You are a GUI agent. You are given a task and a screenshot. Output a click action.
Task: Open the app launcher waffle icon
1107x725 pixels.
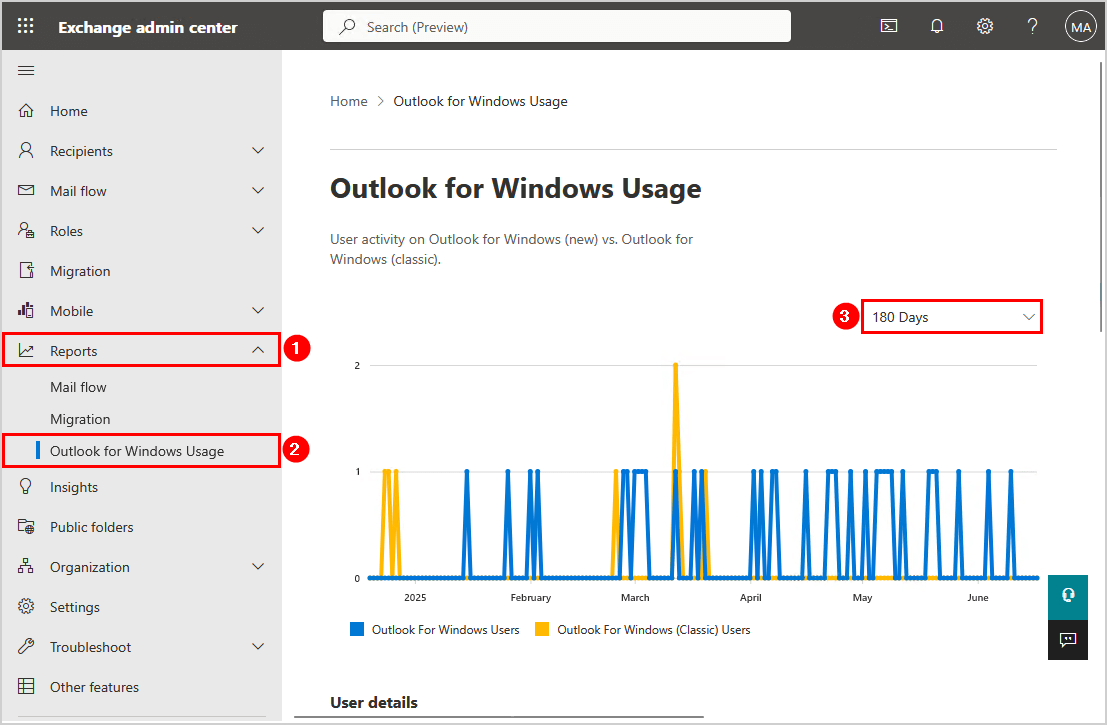(26, 27)
